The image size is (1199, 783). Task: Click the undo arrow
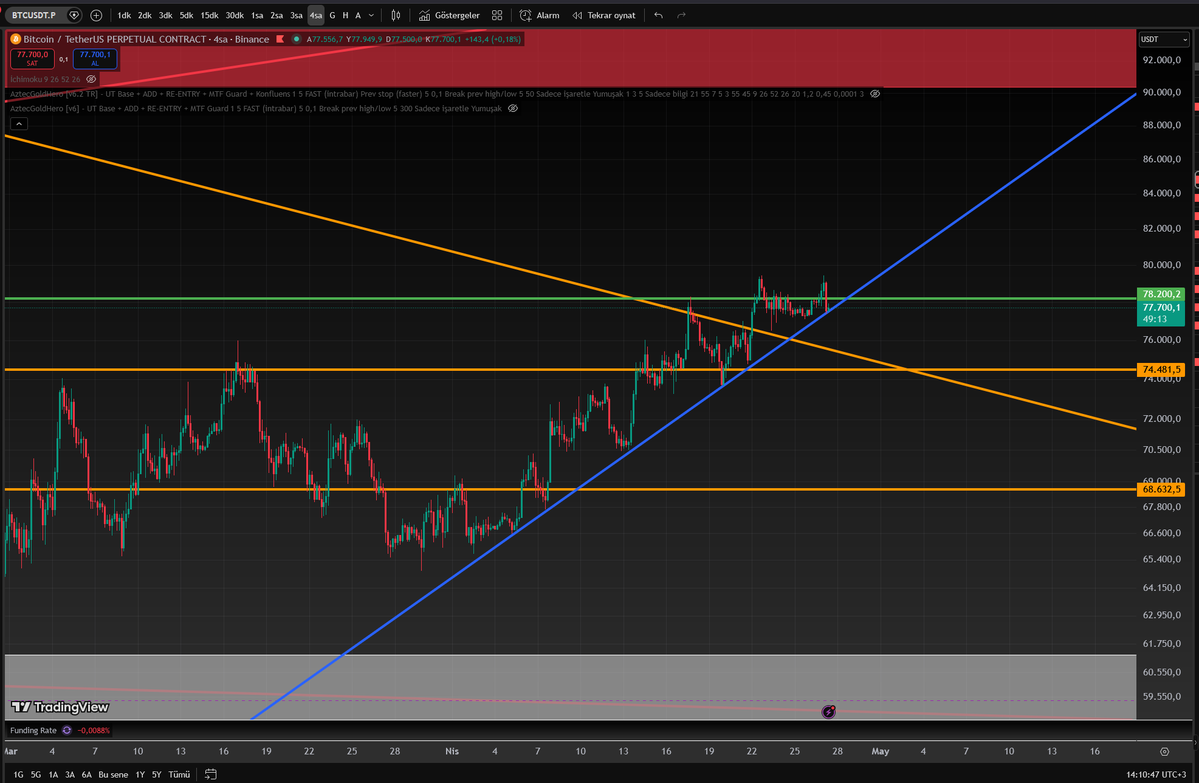(658, 15)
